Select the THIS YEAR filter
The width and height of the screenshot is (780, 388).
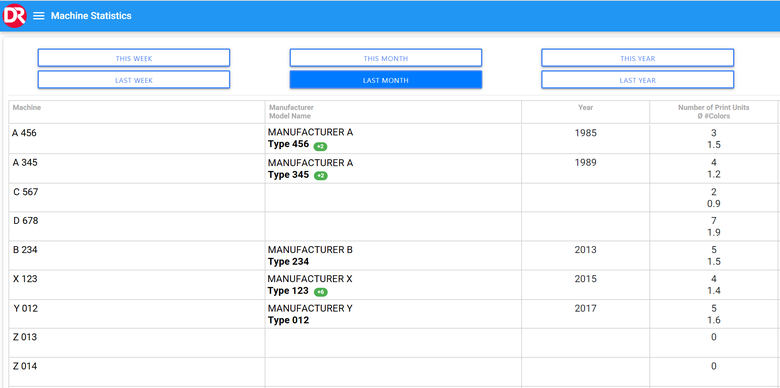click(x=637, y=58)
